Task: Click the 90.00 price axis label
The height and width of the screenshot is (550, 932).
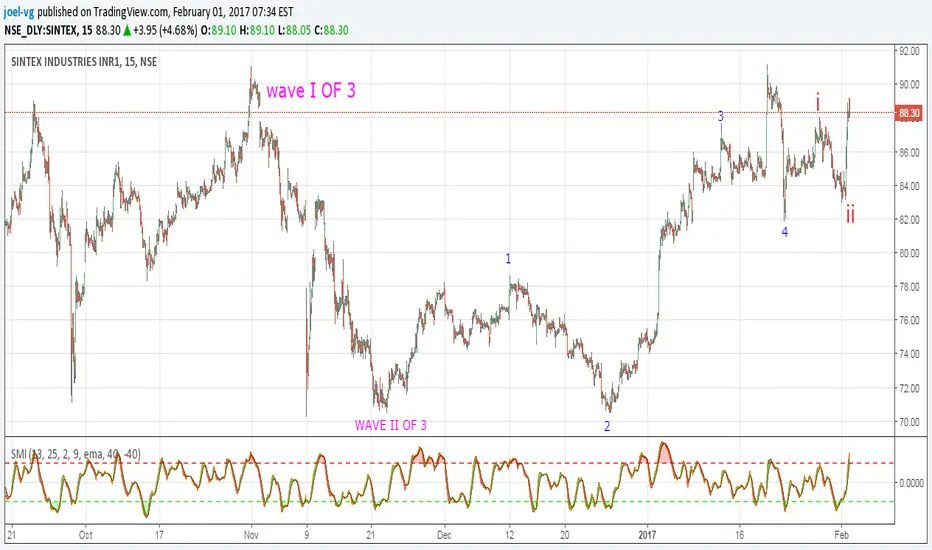Action: pos(909,84)
